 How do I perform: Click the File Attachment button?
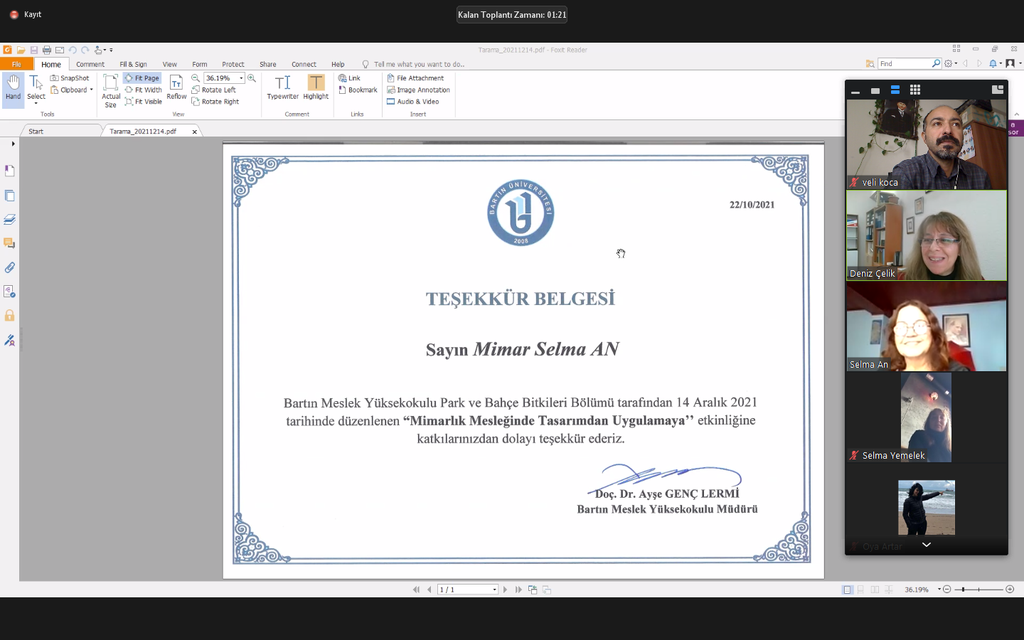[415, 78]
